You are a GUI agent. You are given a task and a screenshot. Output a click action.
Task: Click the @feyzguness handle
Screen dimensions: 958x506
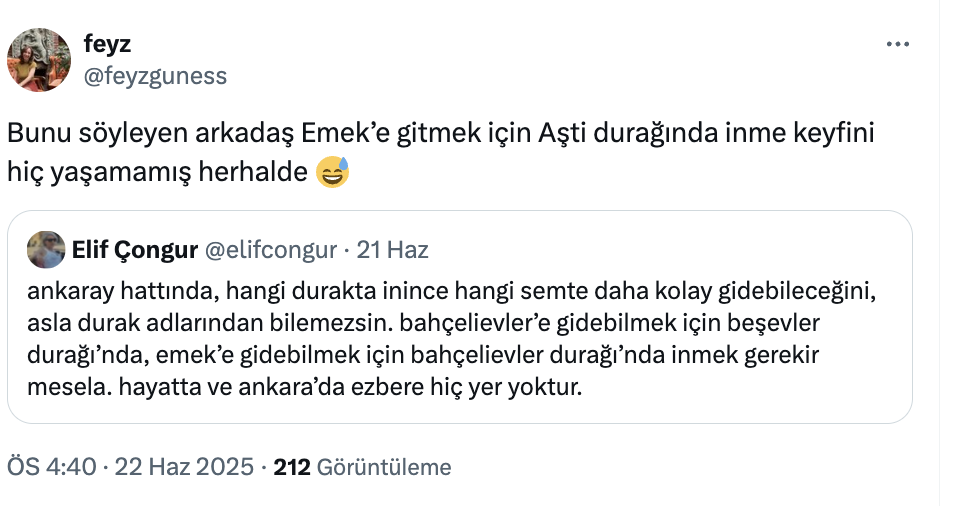155,76
